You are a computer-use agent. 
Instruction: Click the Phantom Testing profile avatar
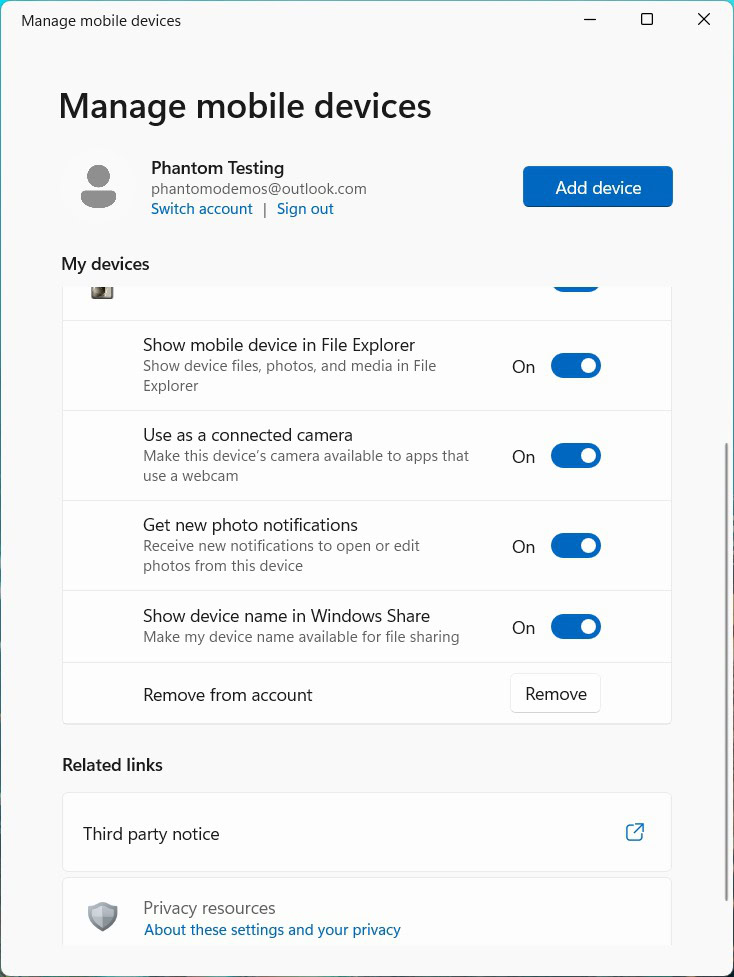click(98, 187)
